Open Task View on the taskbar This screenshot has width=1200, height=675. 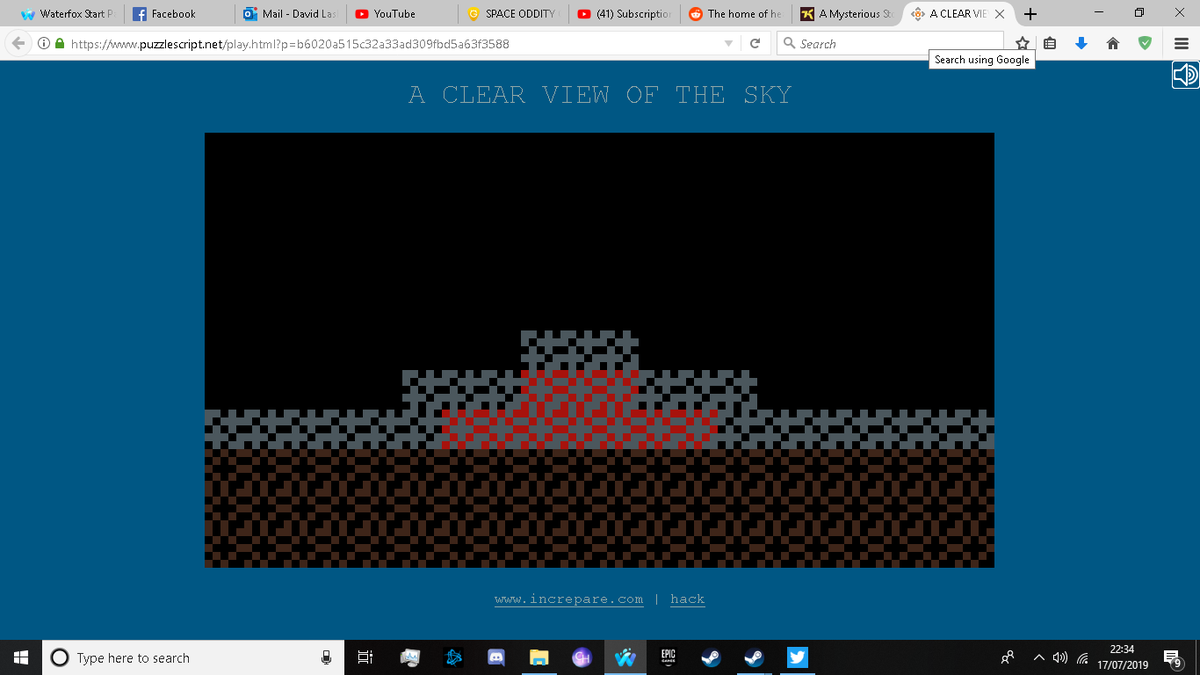click(365, 658)
